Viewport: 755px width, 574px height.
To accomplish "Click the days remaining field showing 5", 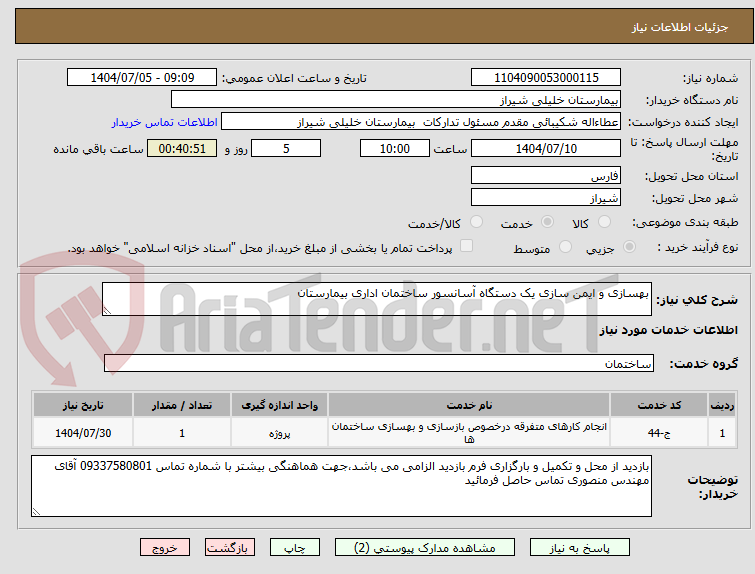I will click(x=286, y=148).
